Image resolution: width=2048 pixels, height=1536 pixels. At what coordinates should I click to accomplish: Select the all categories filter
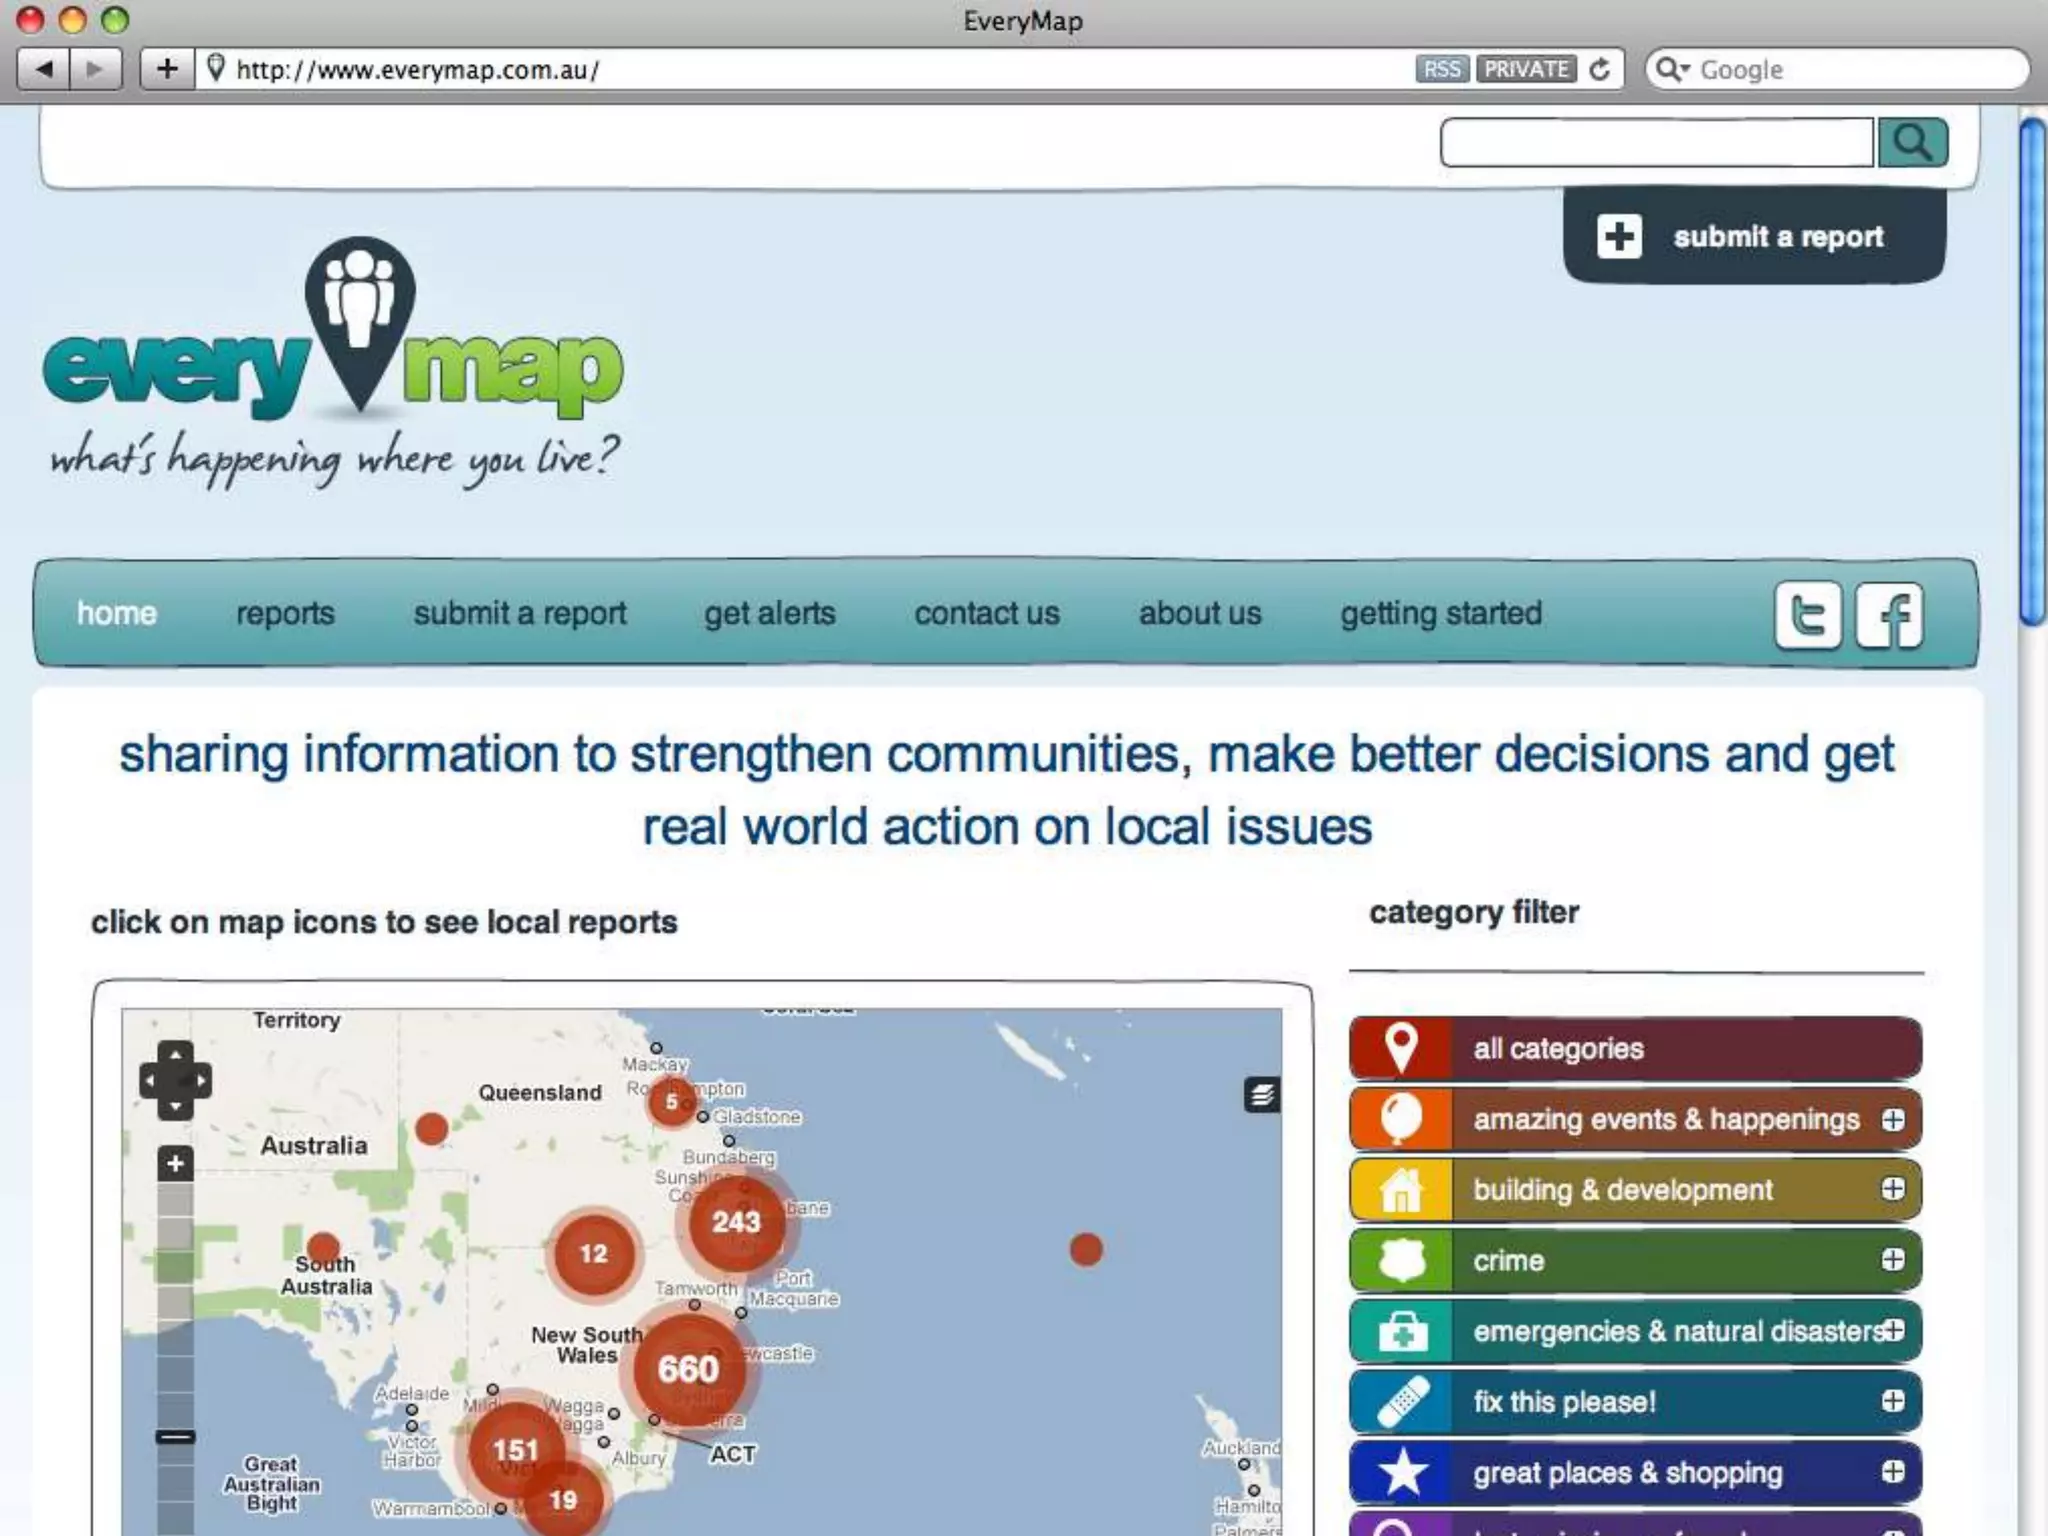pos(1634,1048)
